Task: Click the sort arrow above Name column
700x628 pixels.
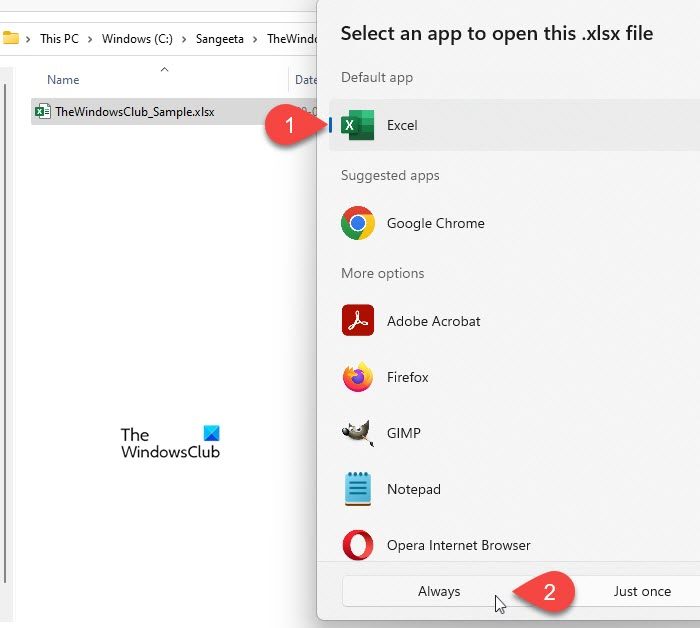Action: 164,69
